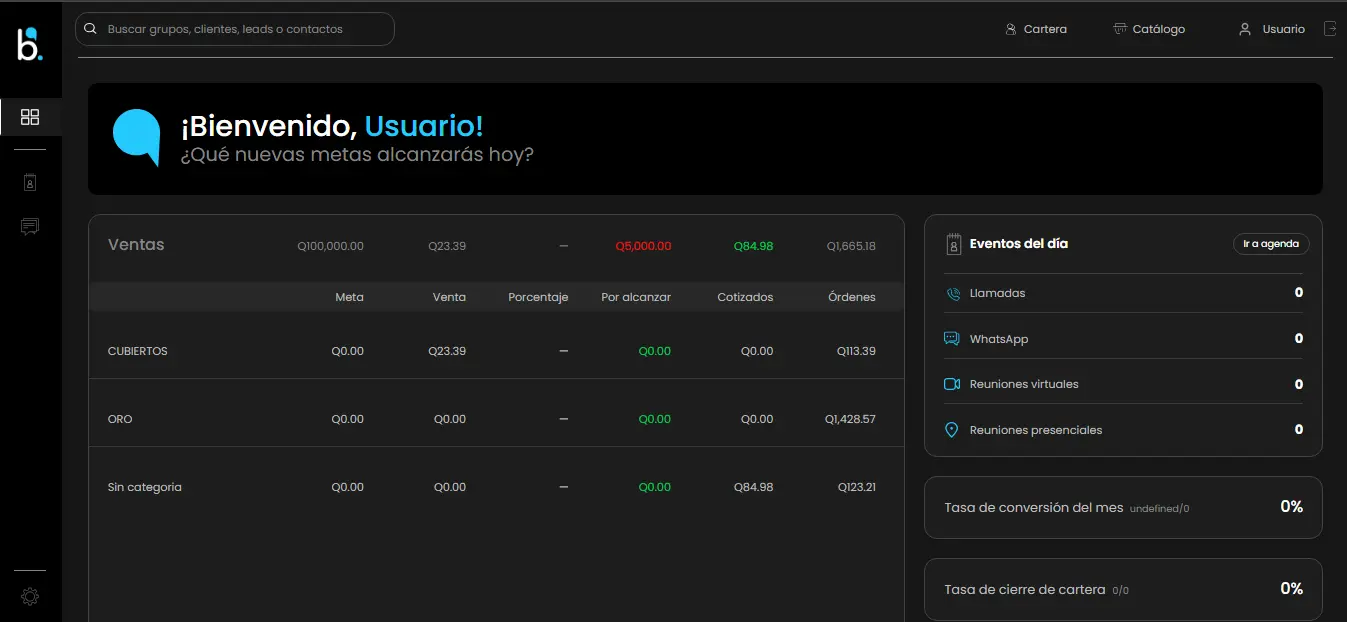Image resolution: width=1347 pixels, height=622 pixels.
Task: Click the Bienvenido, Usuario heading
Action: 332,126
